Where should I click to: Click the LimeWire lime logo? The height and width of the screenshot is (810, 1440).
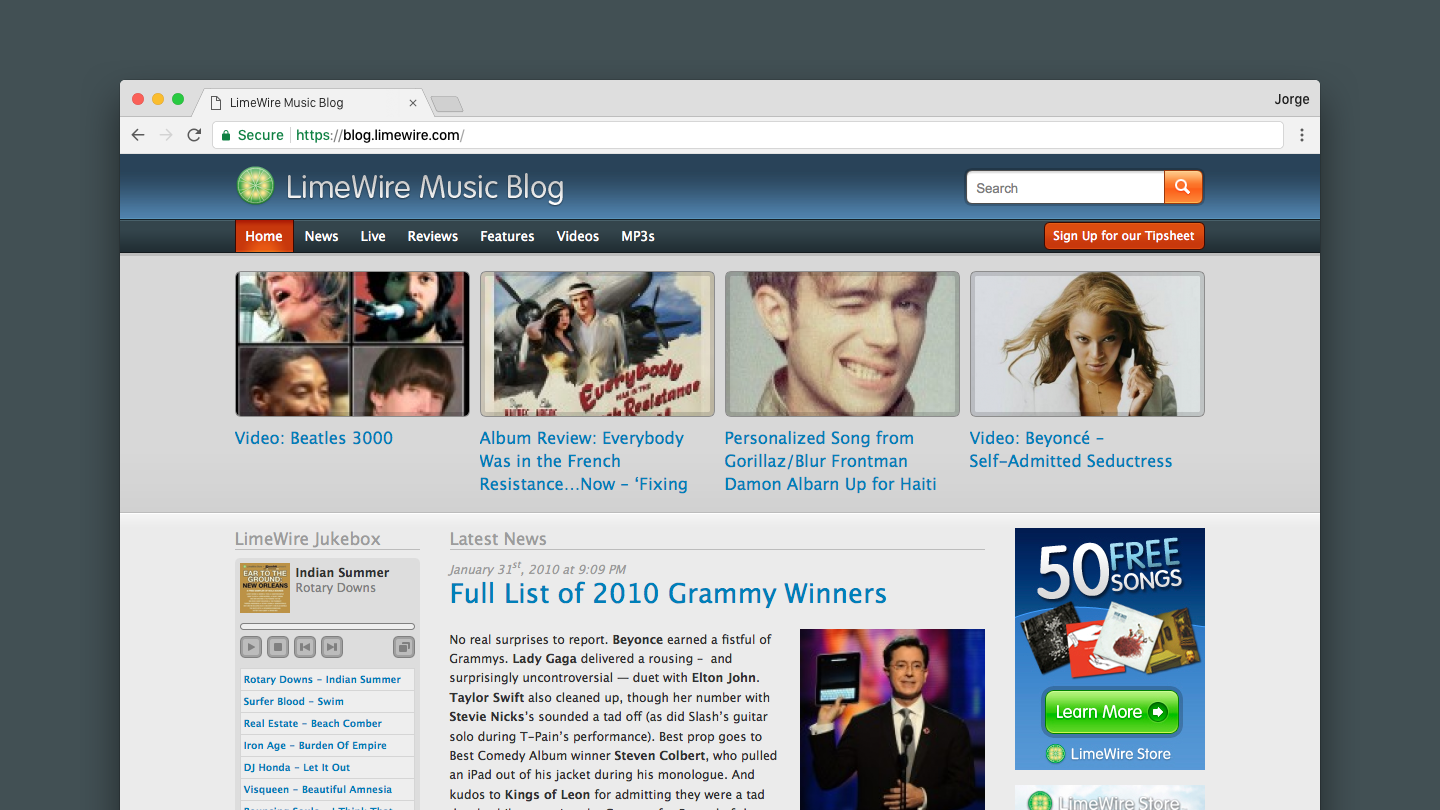pos(255,186)
